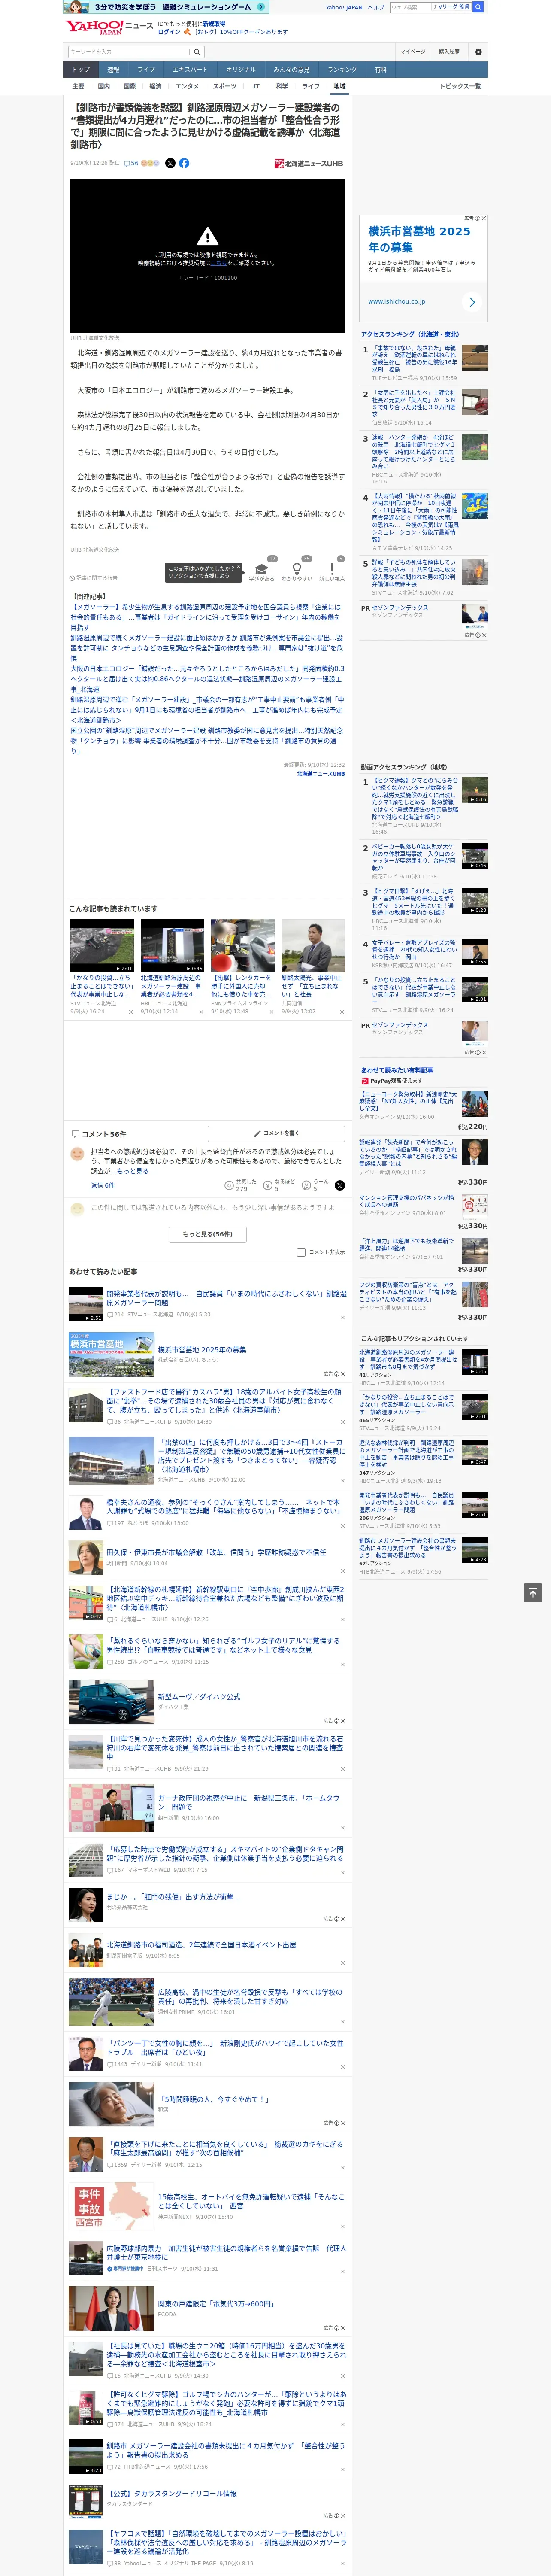The image size is (551, 2576).
Task: Share the first comment on X
Action: [340, 1185]
